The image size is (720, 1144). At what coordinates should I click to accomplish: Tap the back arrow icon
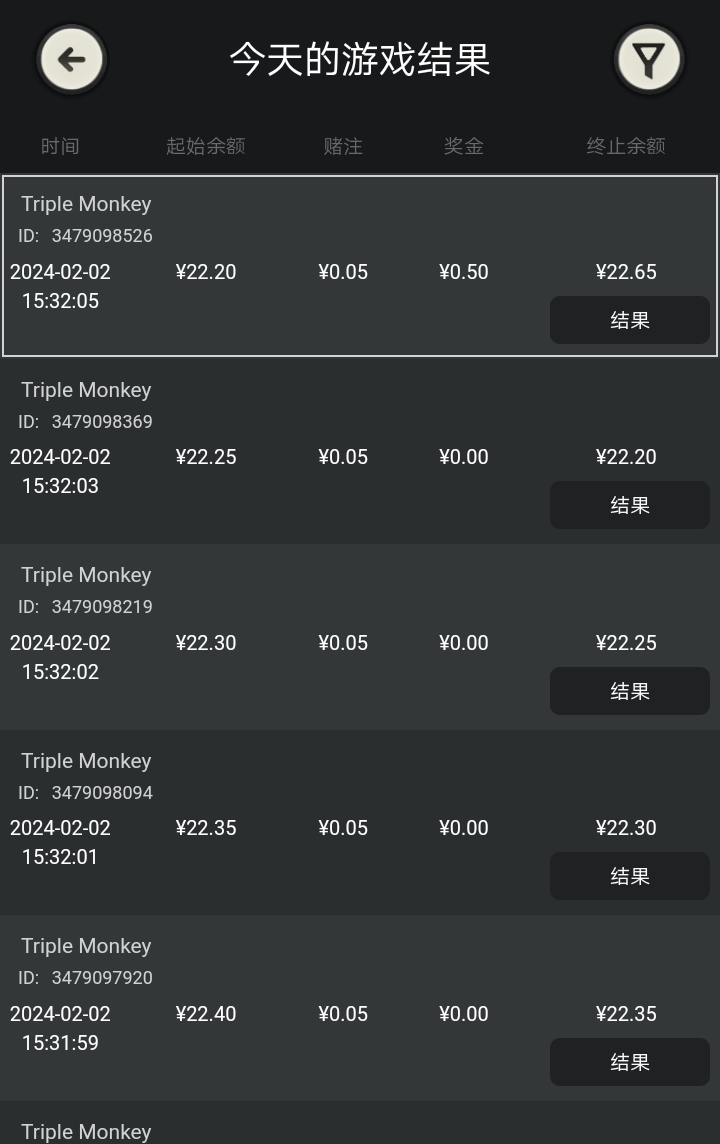click(x=71, y=60)
